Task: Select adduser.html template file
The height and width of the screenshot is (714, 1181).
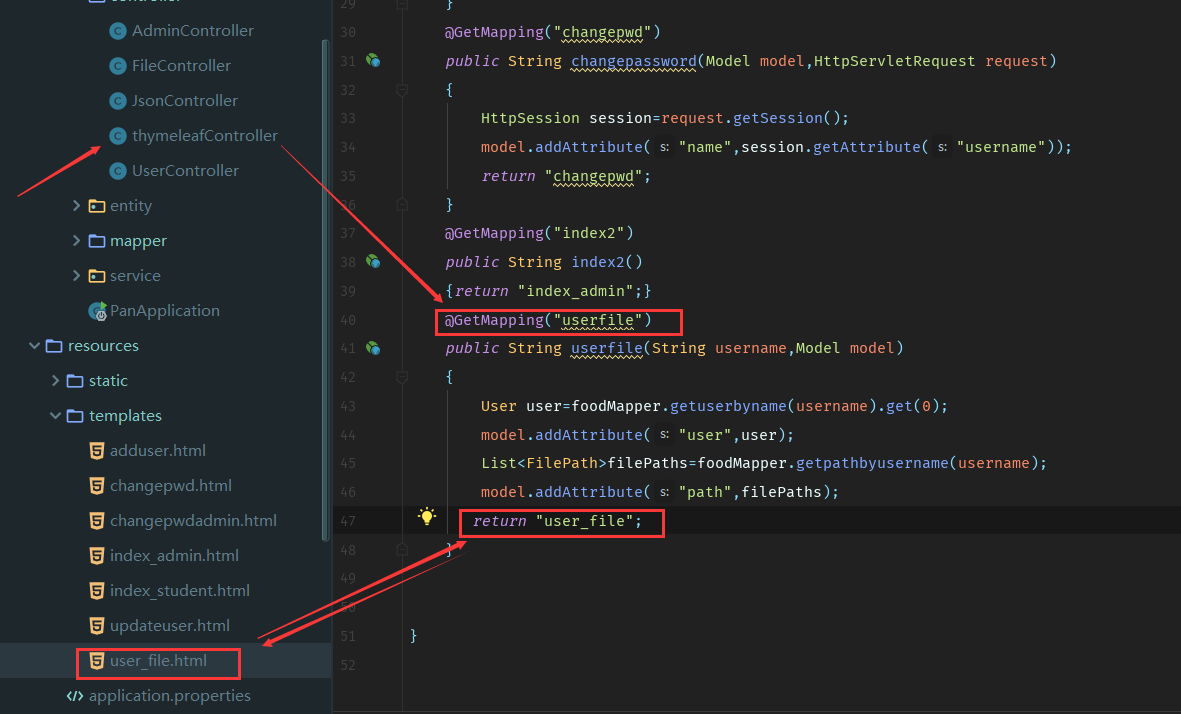Action: click(x=157, y=451)
